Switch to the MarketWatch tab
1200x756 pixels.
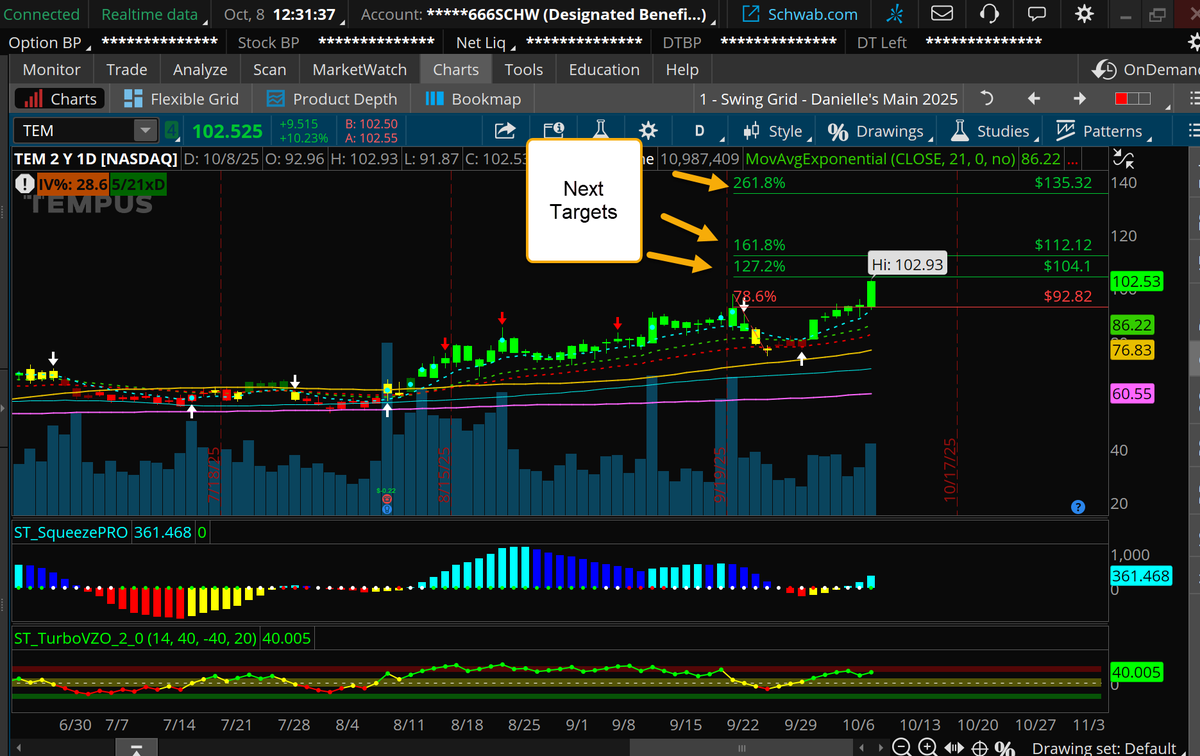coord(359,70)
